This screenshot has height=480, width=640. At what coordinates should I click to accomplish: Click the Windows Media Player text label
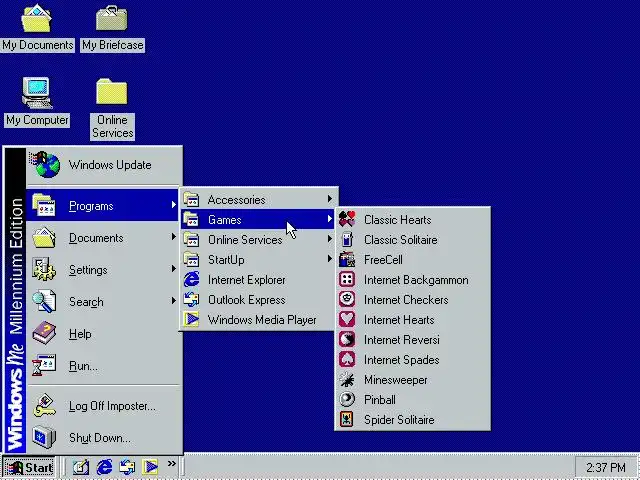[262, 320]
